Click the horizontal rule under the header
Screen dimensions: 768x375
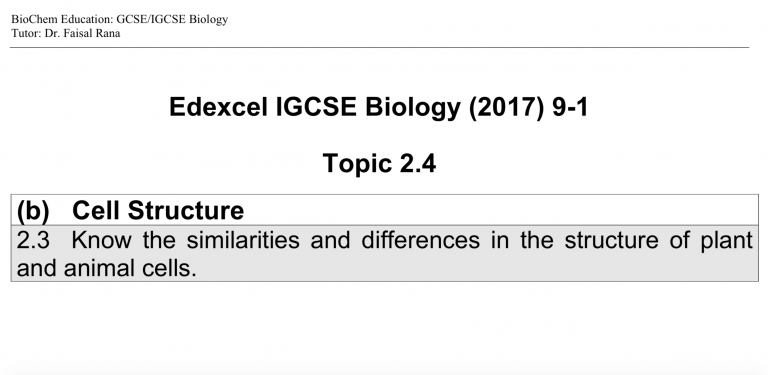(x=380, y=47)
